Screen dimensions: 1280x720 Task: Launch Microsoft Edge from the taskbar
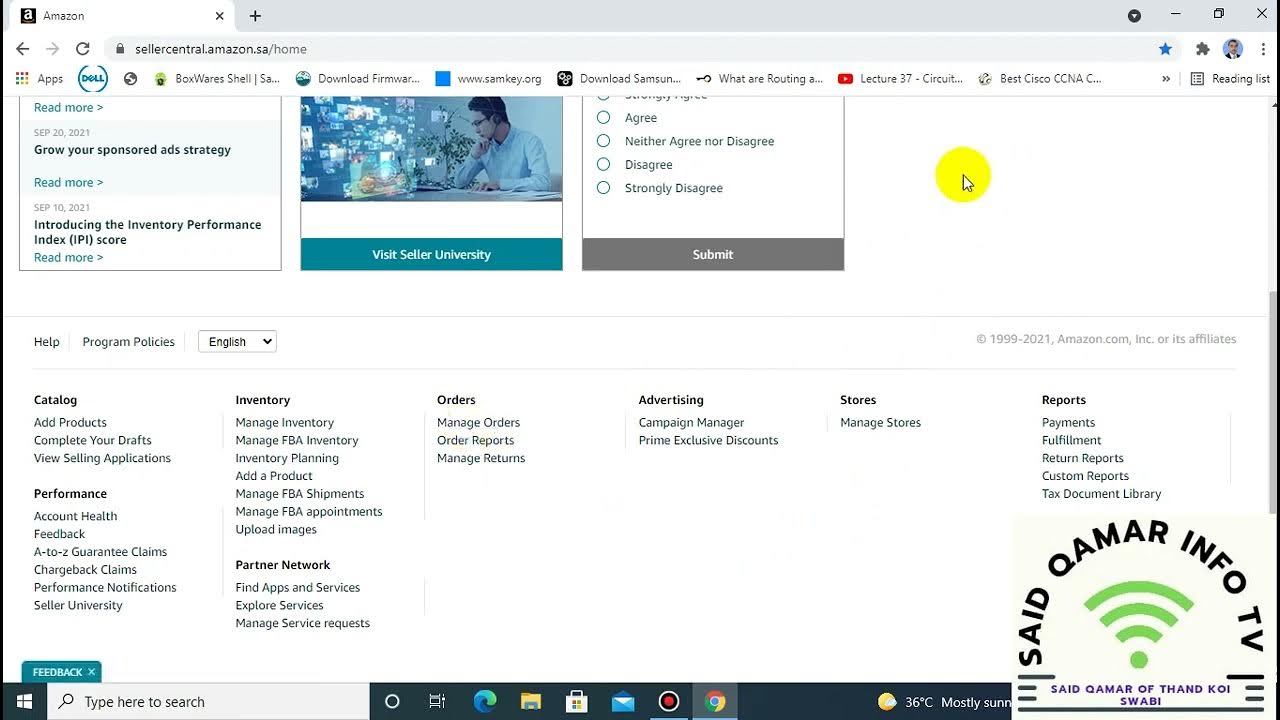[484, 701]
